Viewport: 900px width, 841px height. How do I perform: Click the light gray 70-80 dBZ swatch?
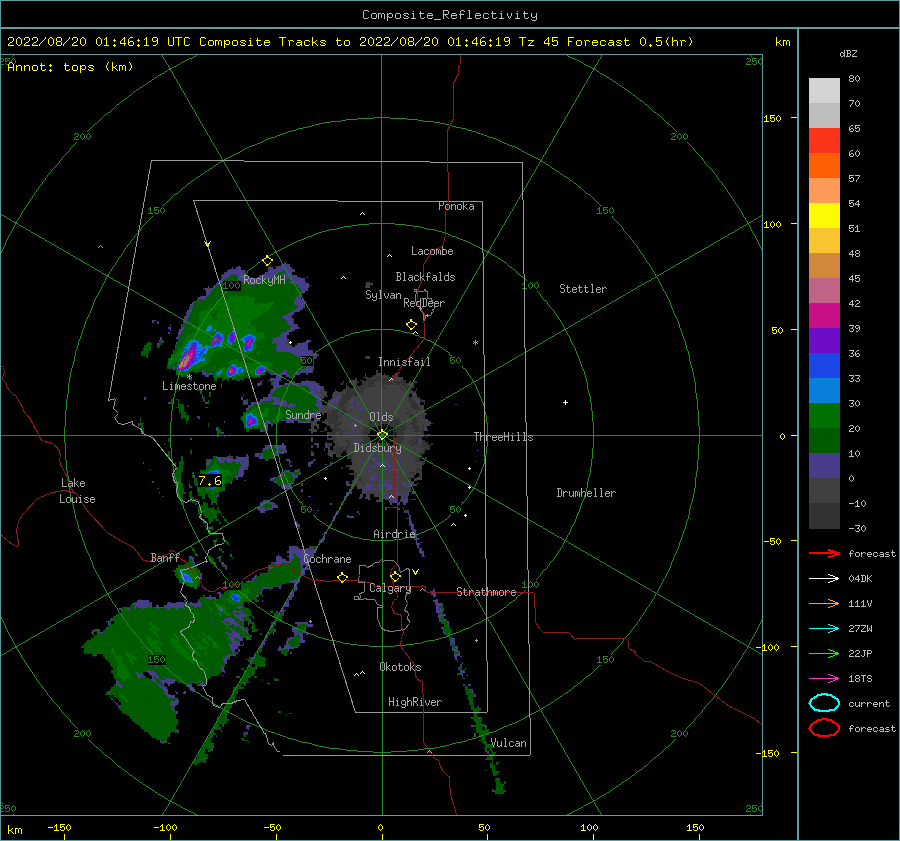tap(824, 91)
